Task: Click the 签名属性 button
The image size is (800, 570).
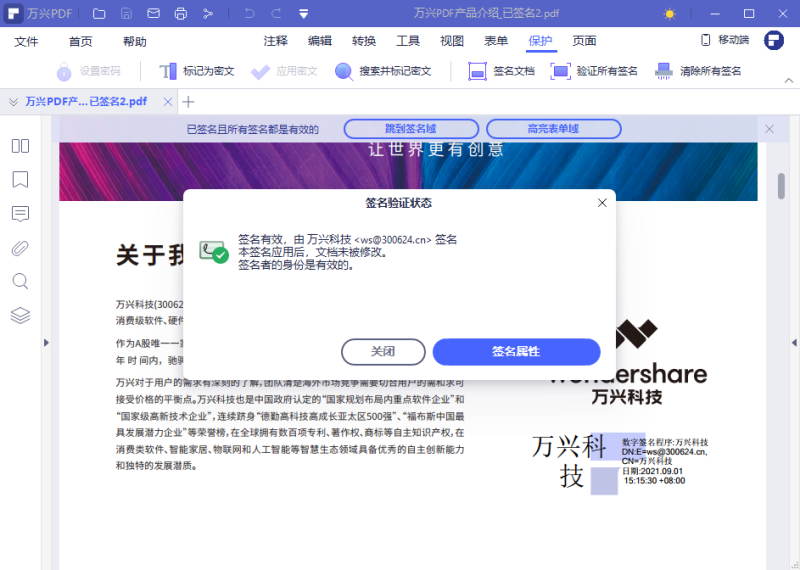Action: 516,352
